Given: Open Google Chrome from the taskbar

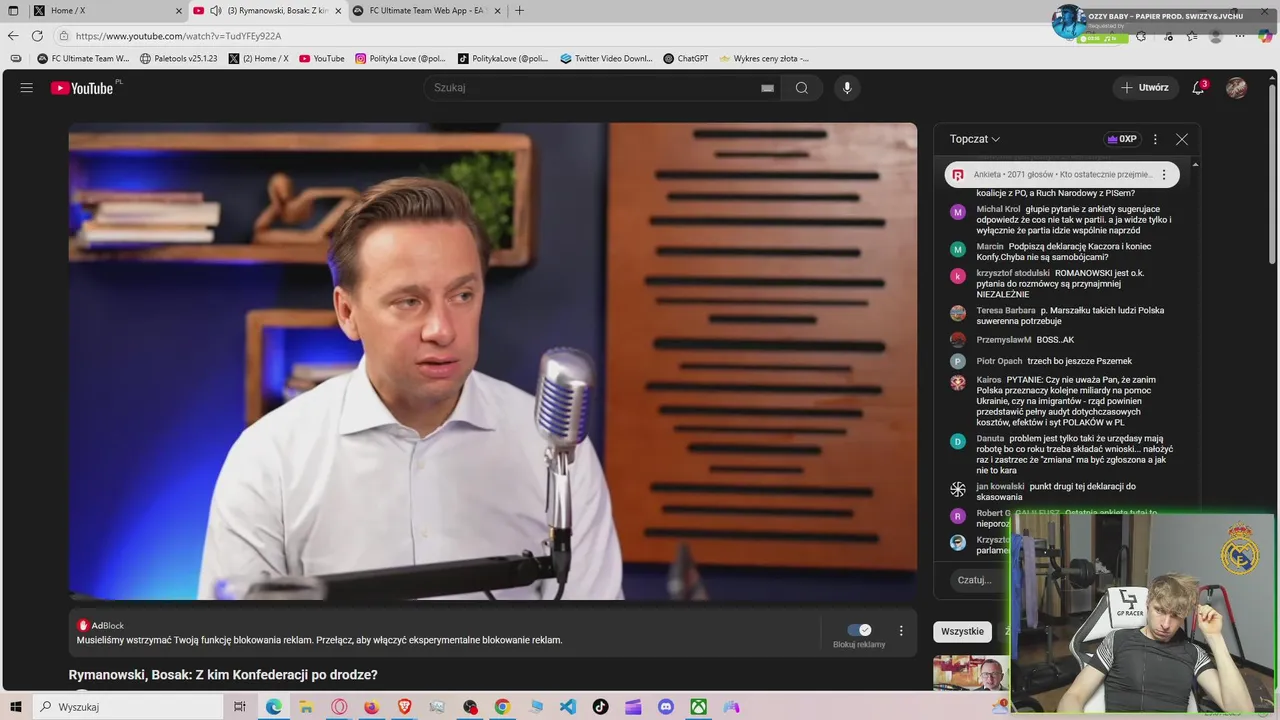Looking at the screenshot, I should click(502, 707).
